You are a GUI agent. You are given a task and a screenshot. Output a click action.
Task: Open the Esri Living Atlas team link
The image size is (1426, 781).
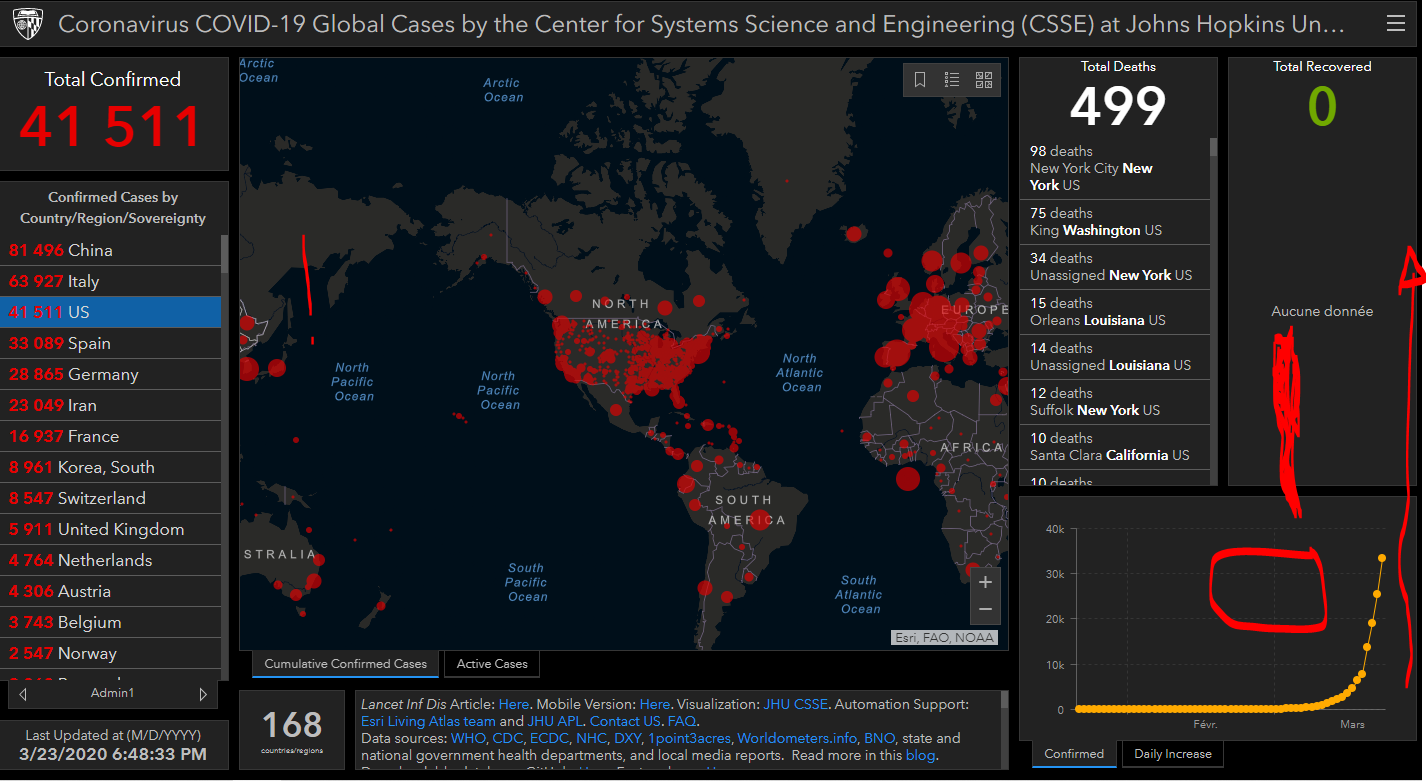(x=428, y=721)
